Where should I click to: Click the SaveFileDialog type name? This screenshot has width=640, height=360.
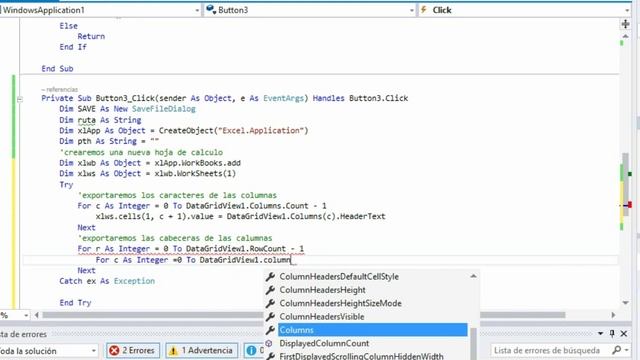click(164, 109)
